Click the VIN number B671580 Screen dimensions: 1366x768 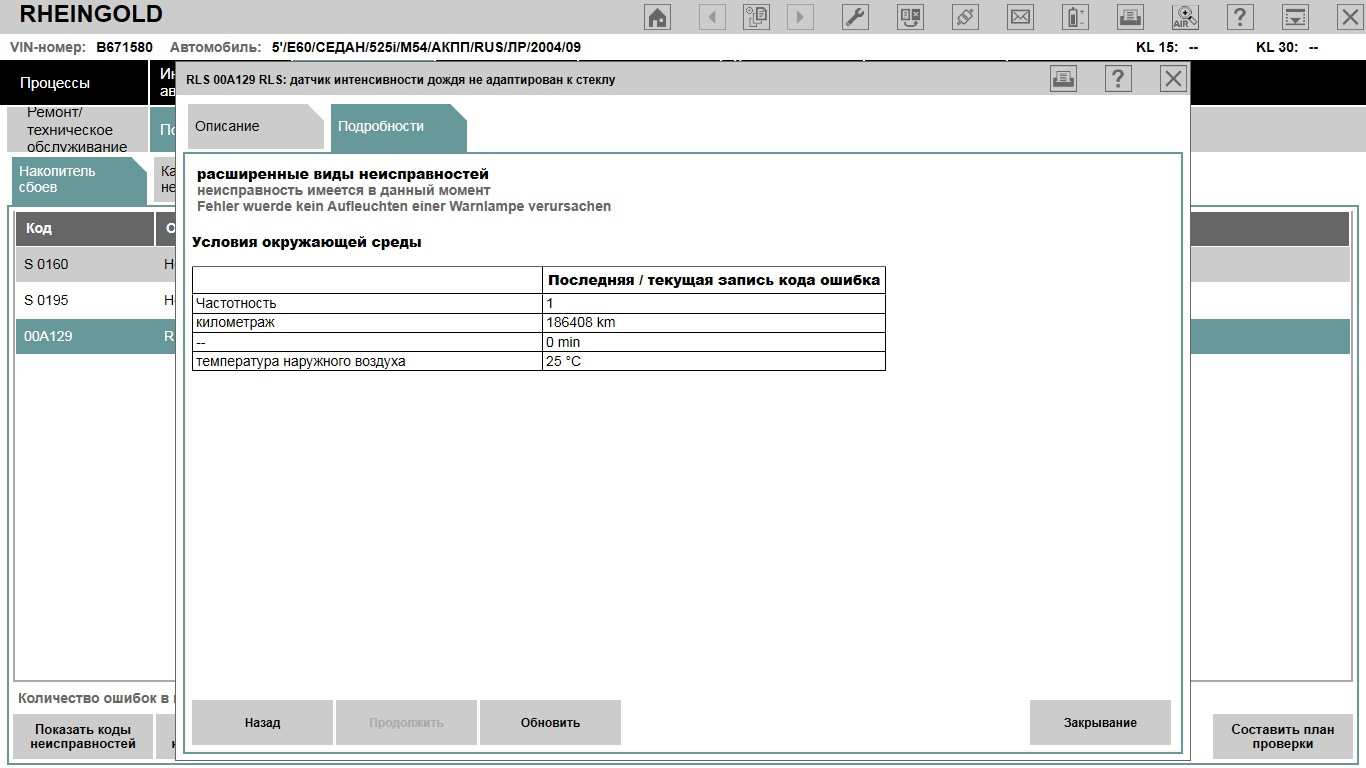click(124, 47)
